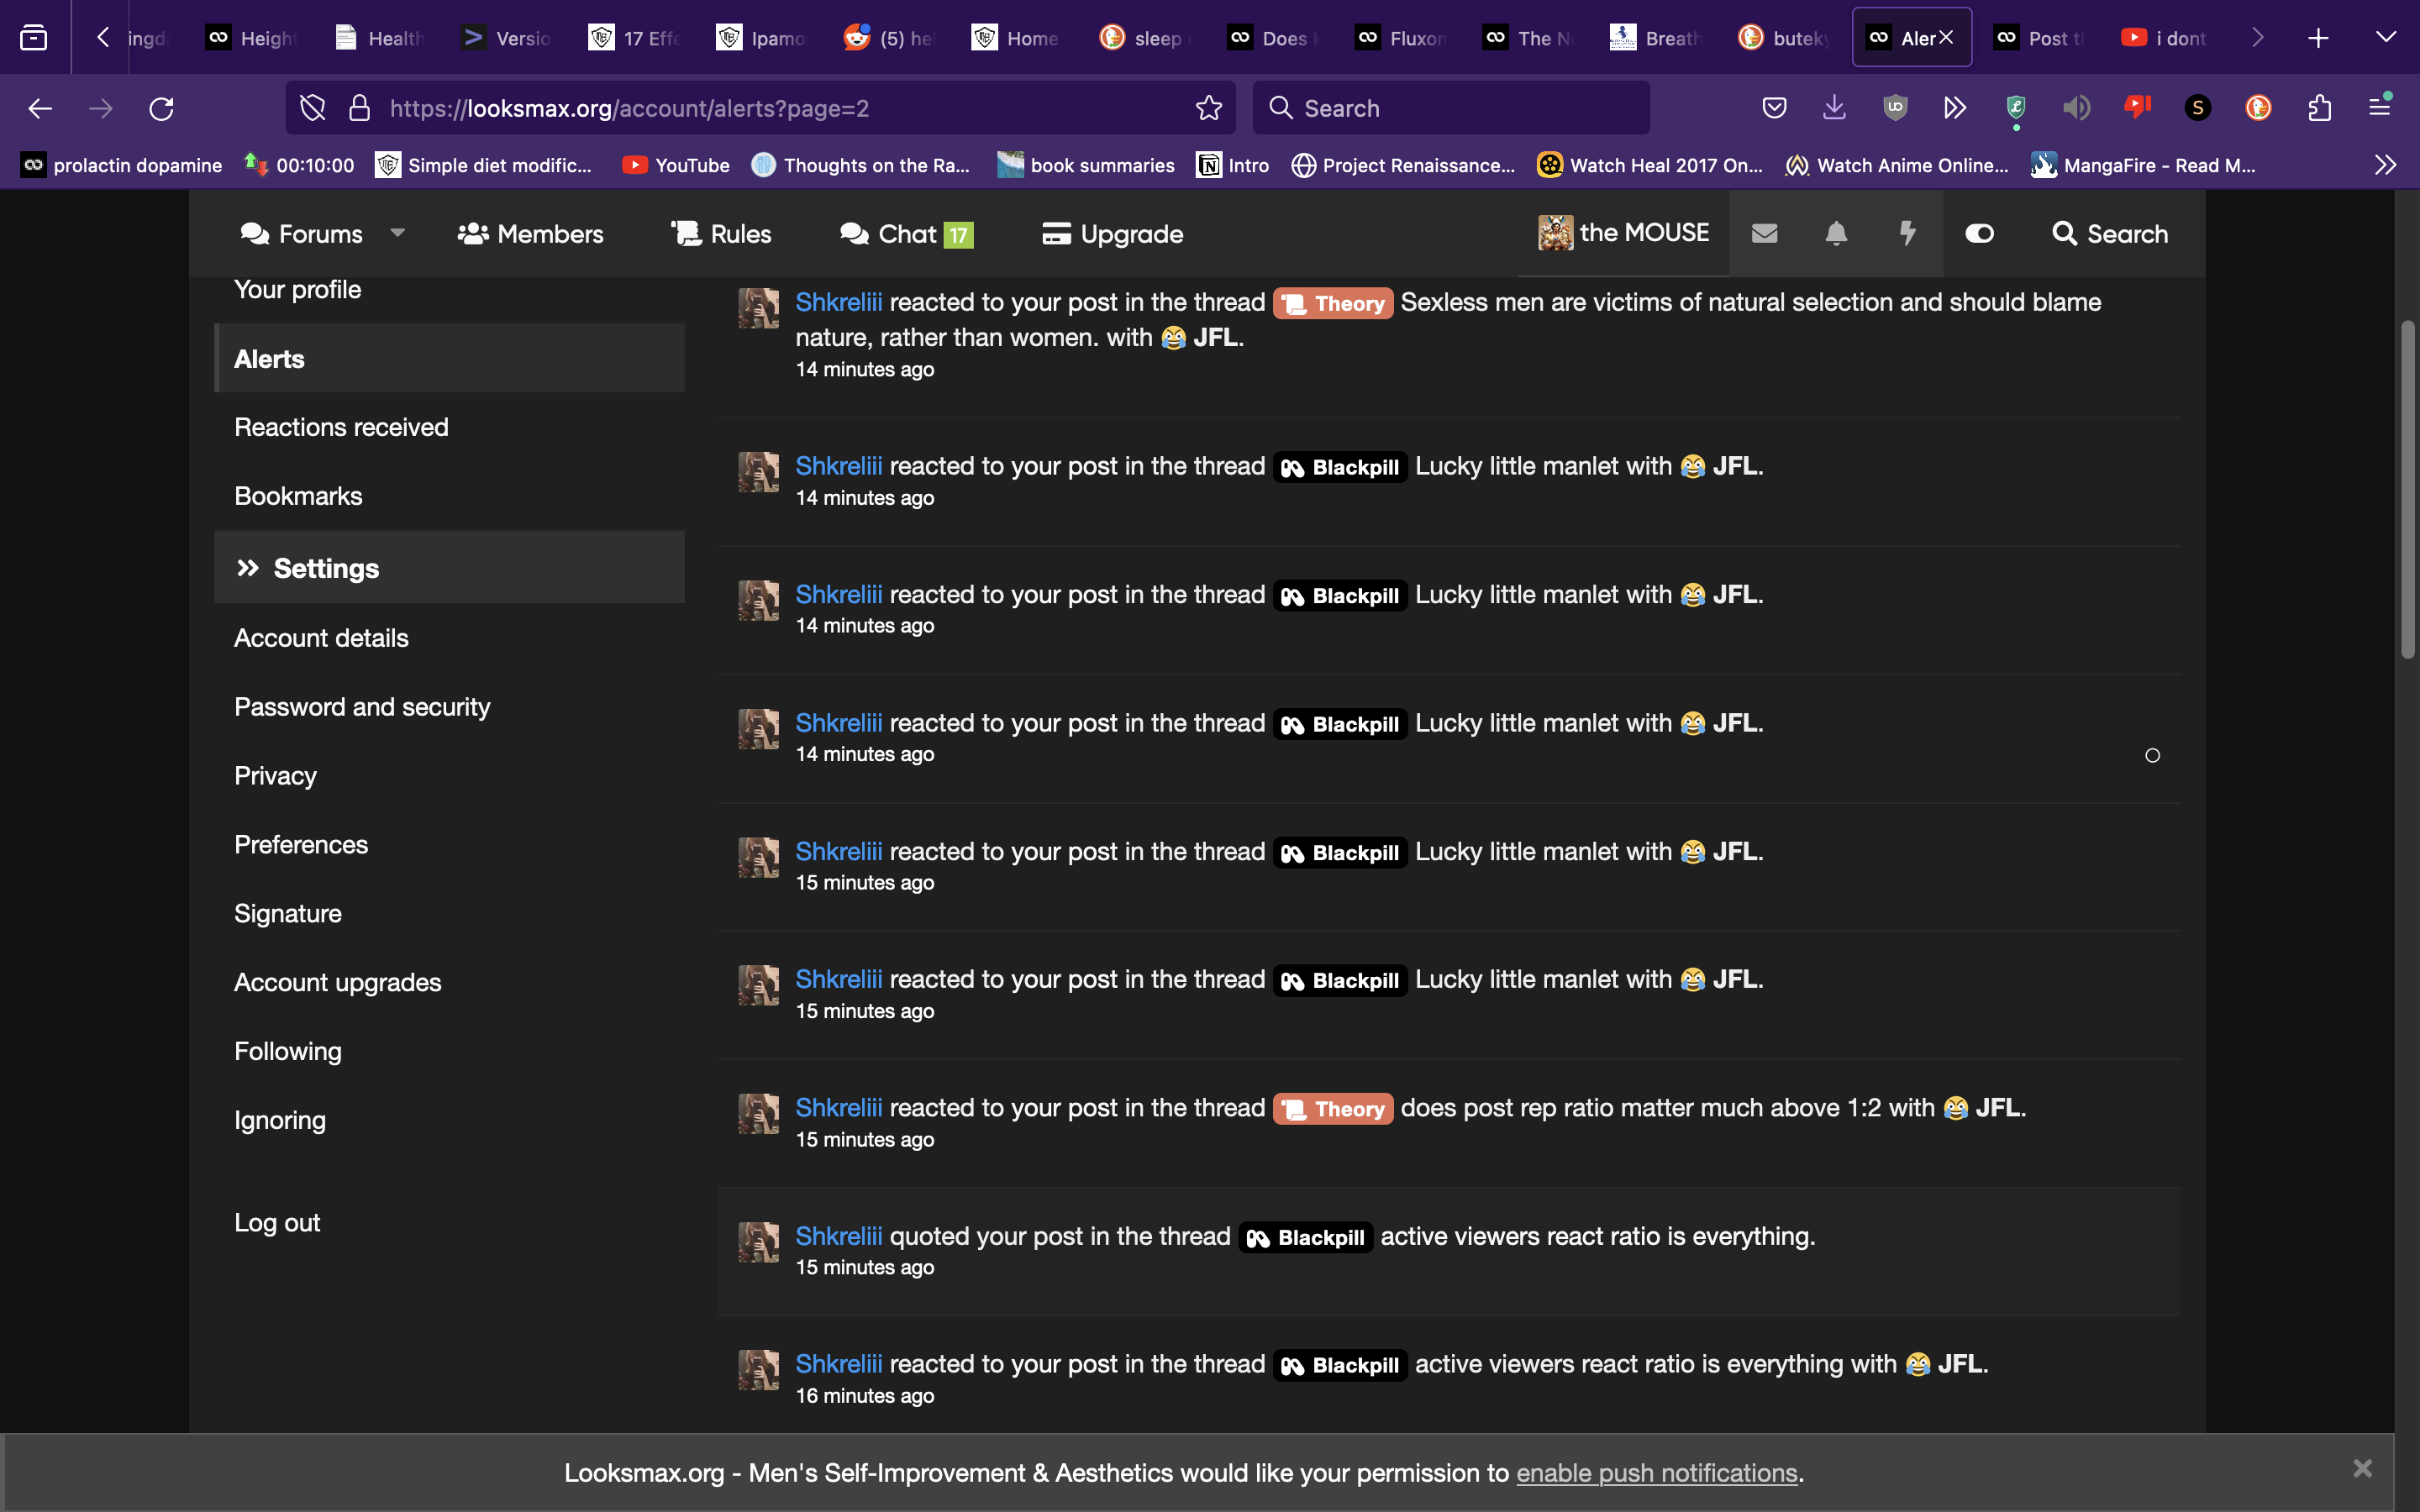Click the page vertical scrollbar thumb
Screen dimensions: 2420x1512
point(2407,490)
